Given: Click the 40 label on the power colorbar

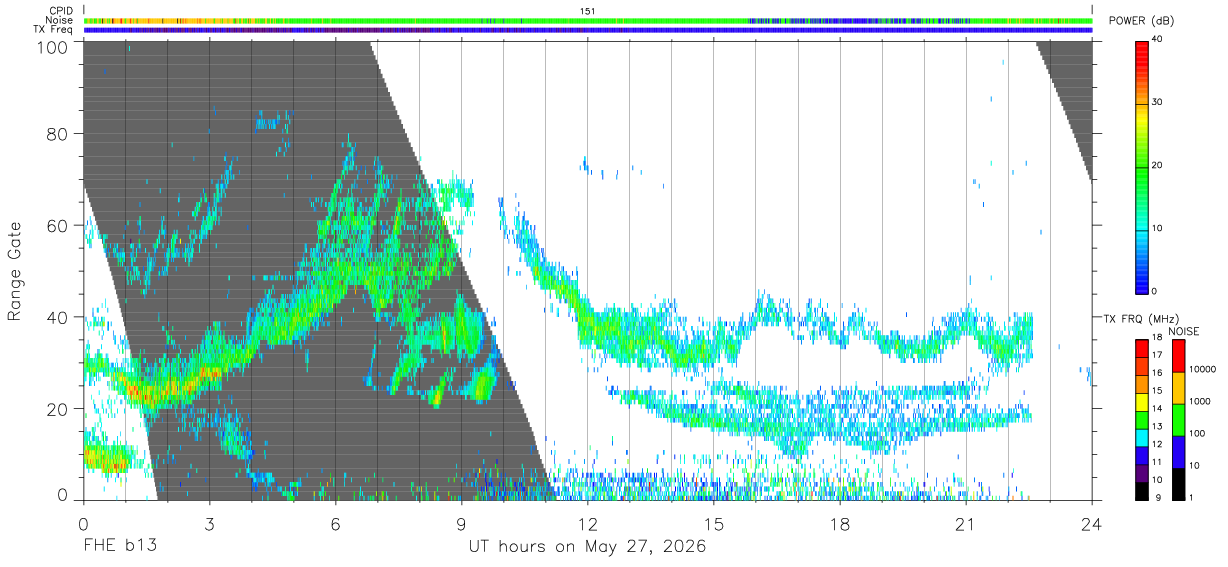Looking at the screenshot, I should [1157, 39].
